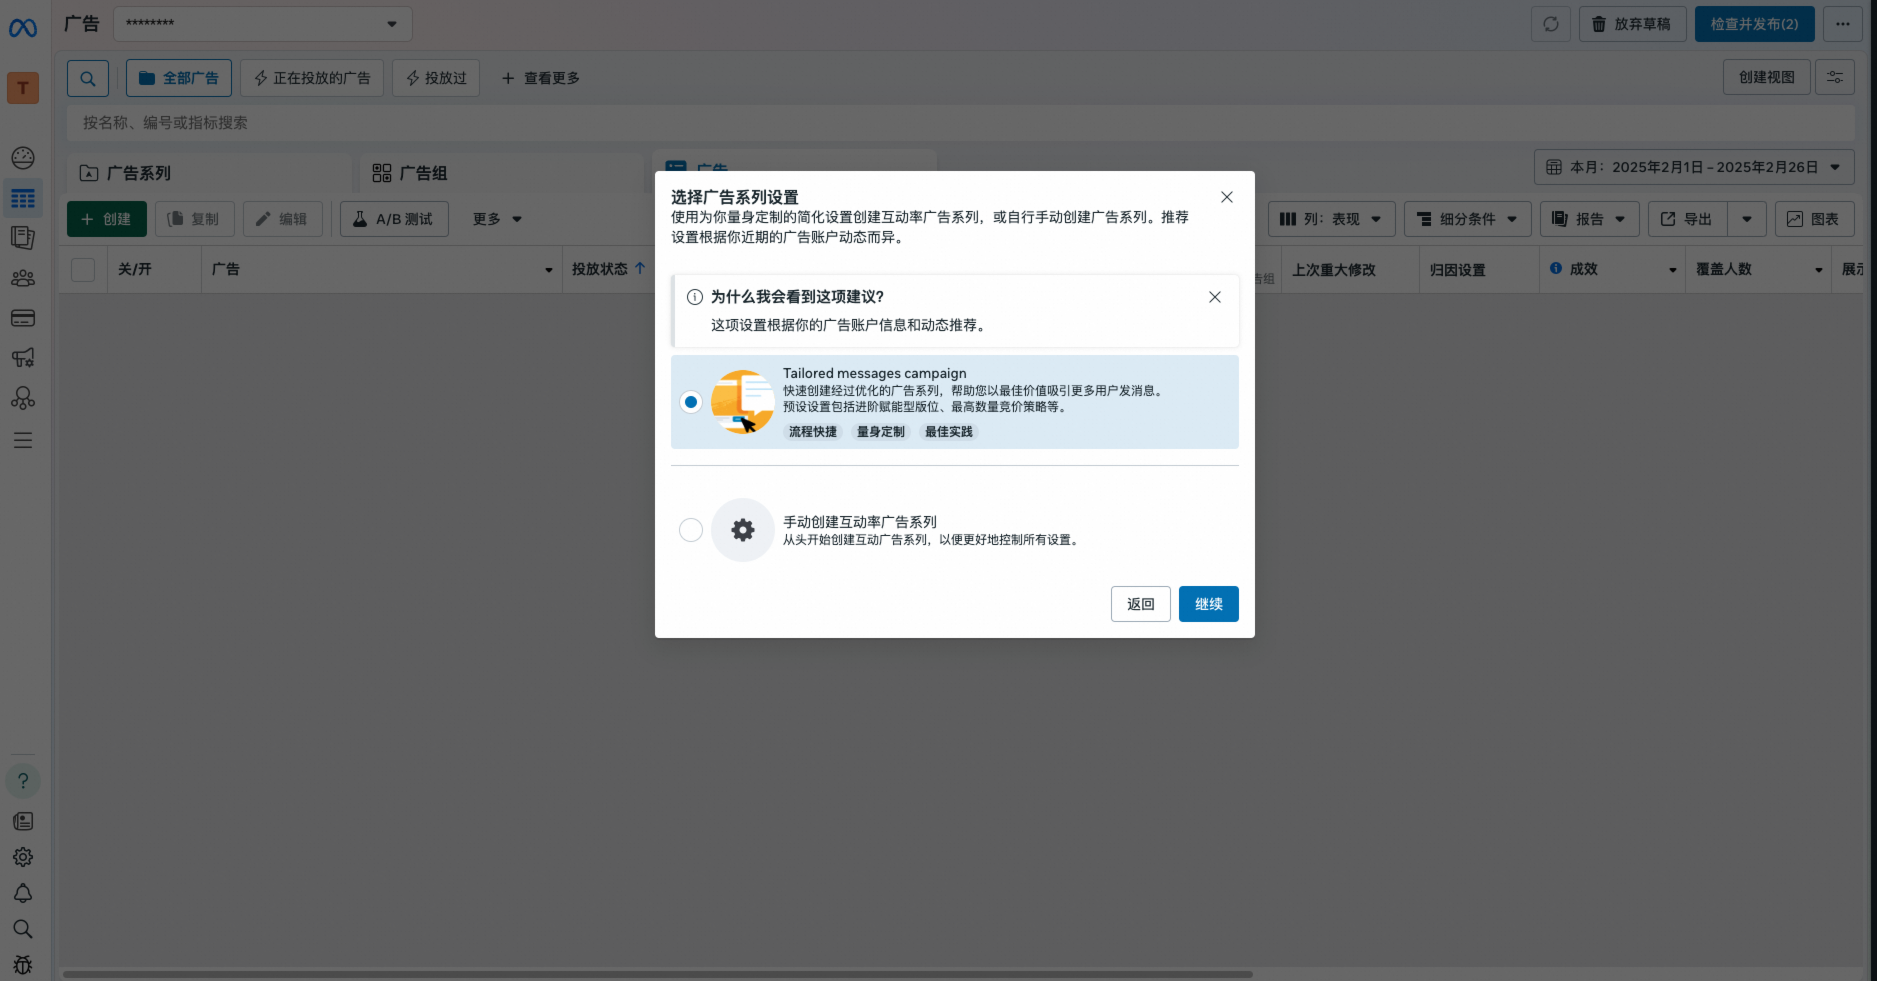Viewport: 1877px width, 981px height.
Task: Click the 导出 export button
Action: coord(1688,219)
